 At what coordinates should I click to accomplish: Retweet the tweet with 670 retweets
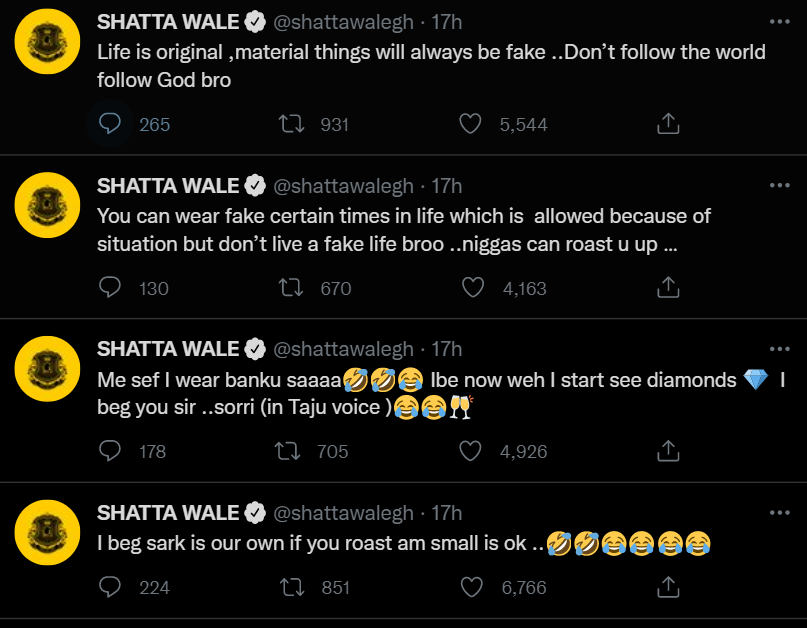click(x=291, y=287)
